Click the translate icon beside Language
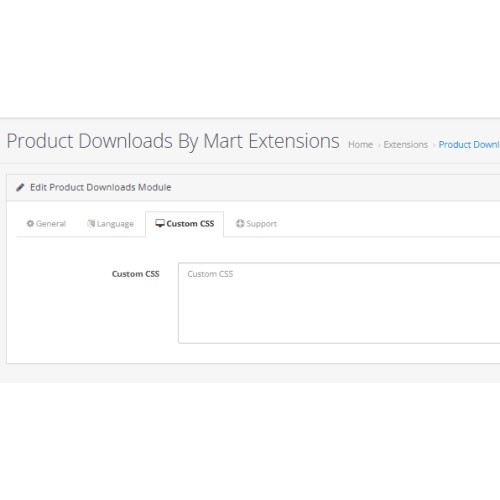500x500 pixels. tap(91, 223)
